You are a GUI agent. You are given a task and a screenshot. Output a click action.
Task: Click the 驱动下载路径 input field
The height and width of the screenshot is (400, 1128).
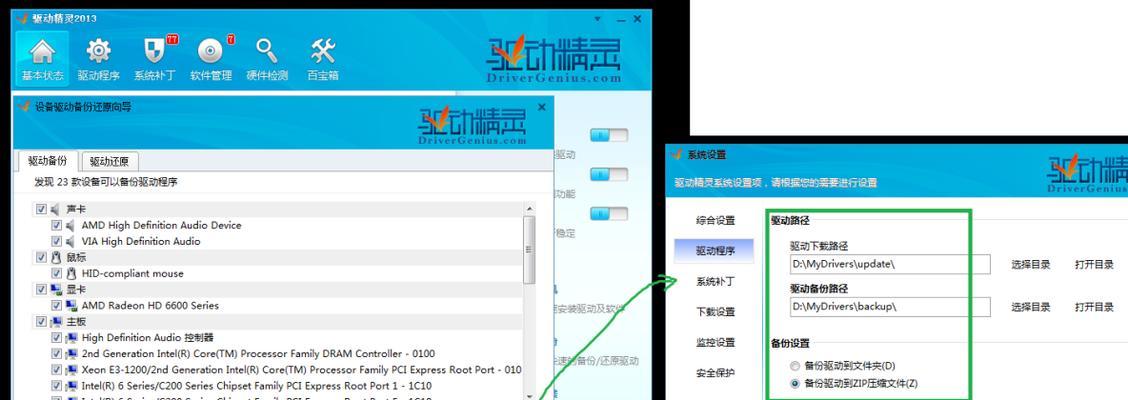tap(890, 264)
